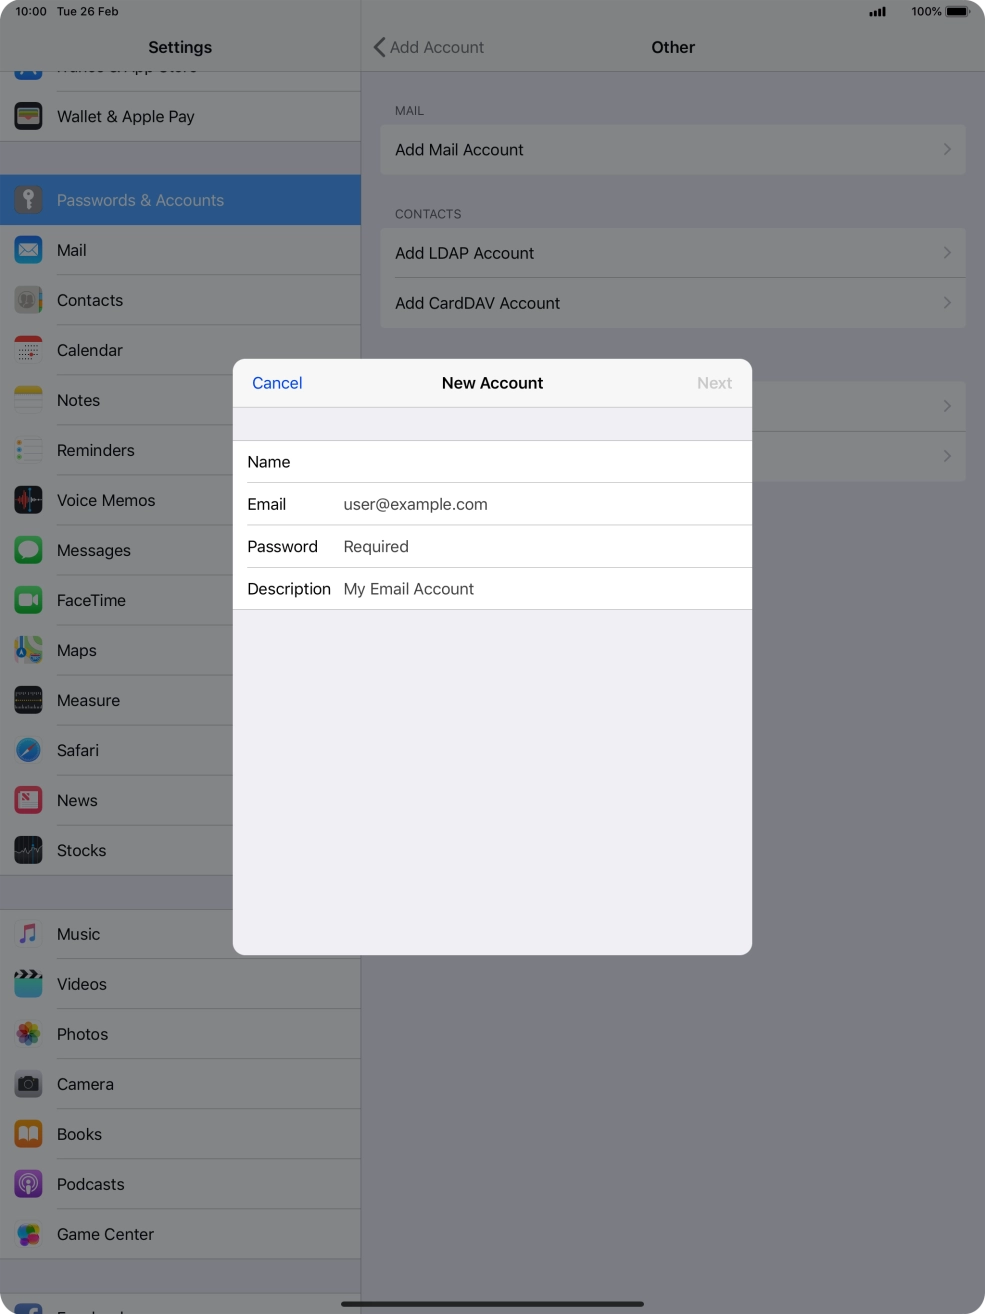Select the Password Required field
This screenshot has height=1314, width=985.
point(540,547)
